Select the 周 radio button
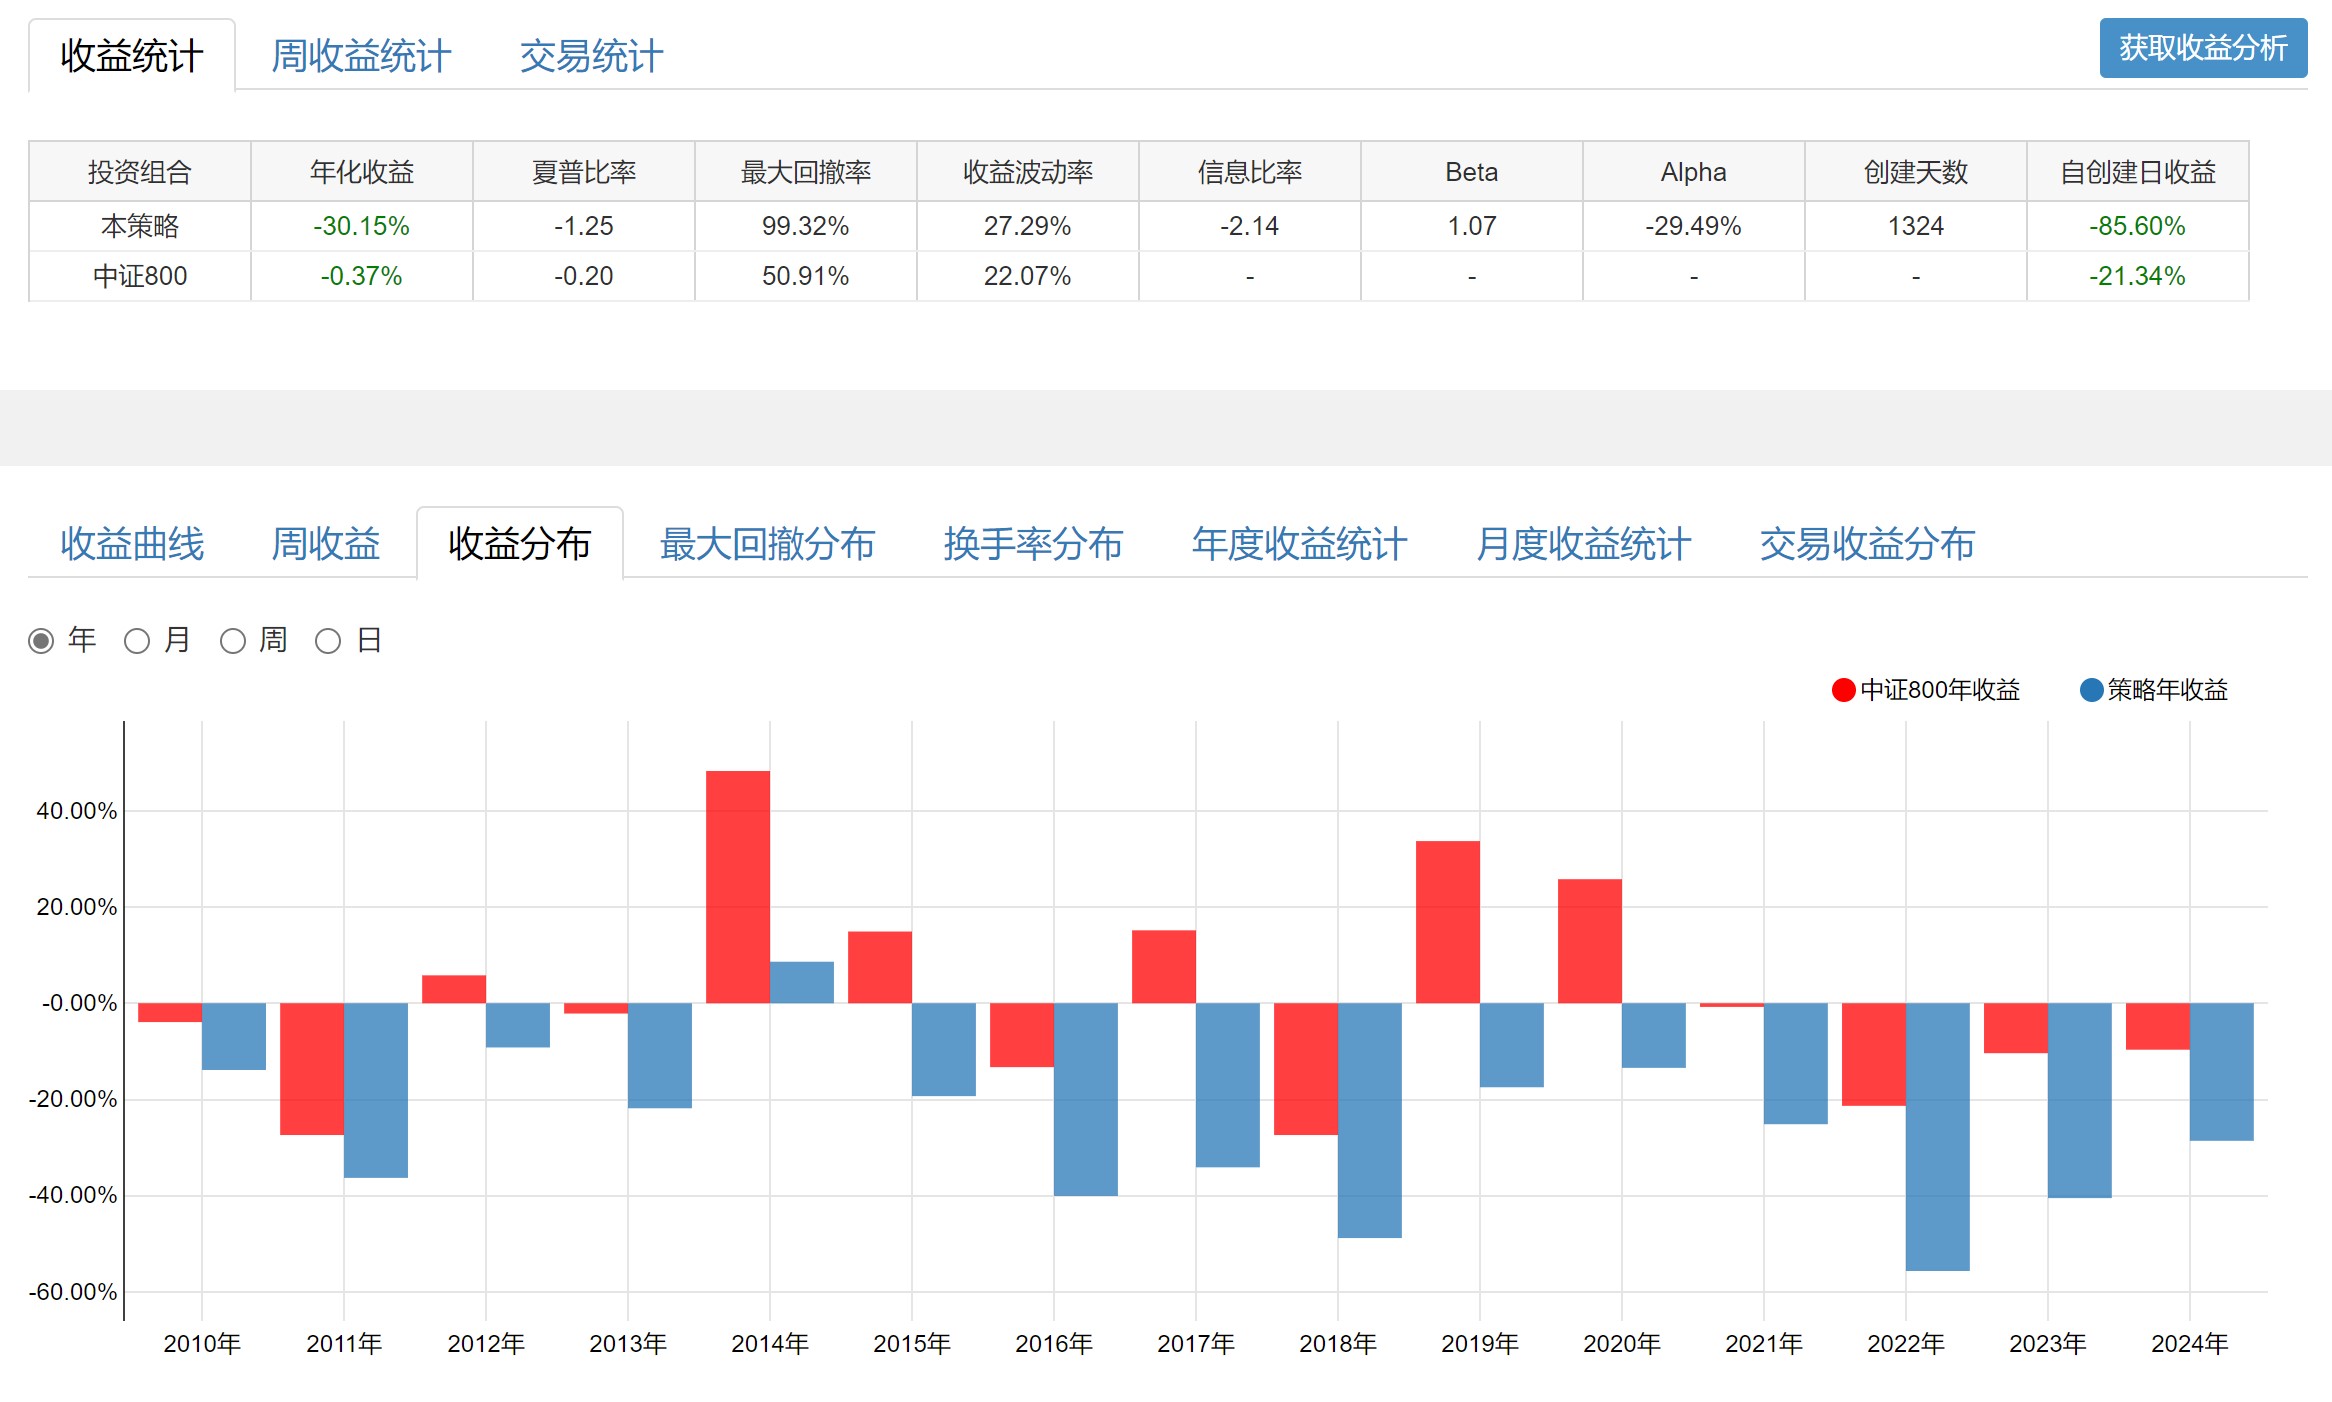This screenshot has width=2332, height=1402. [x=233, y=641]
